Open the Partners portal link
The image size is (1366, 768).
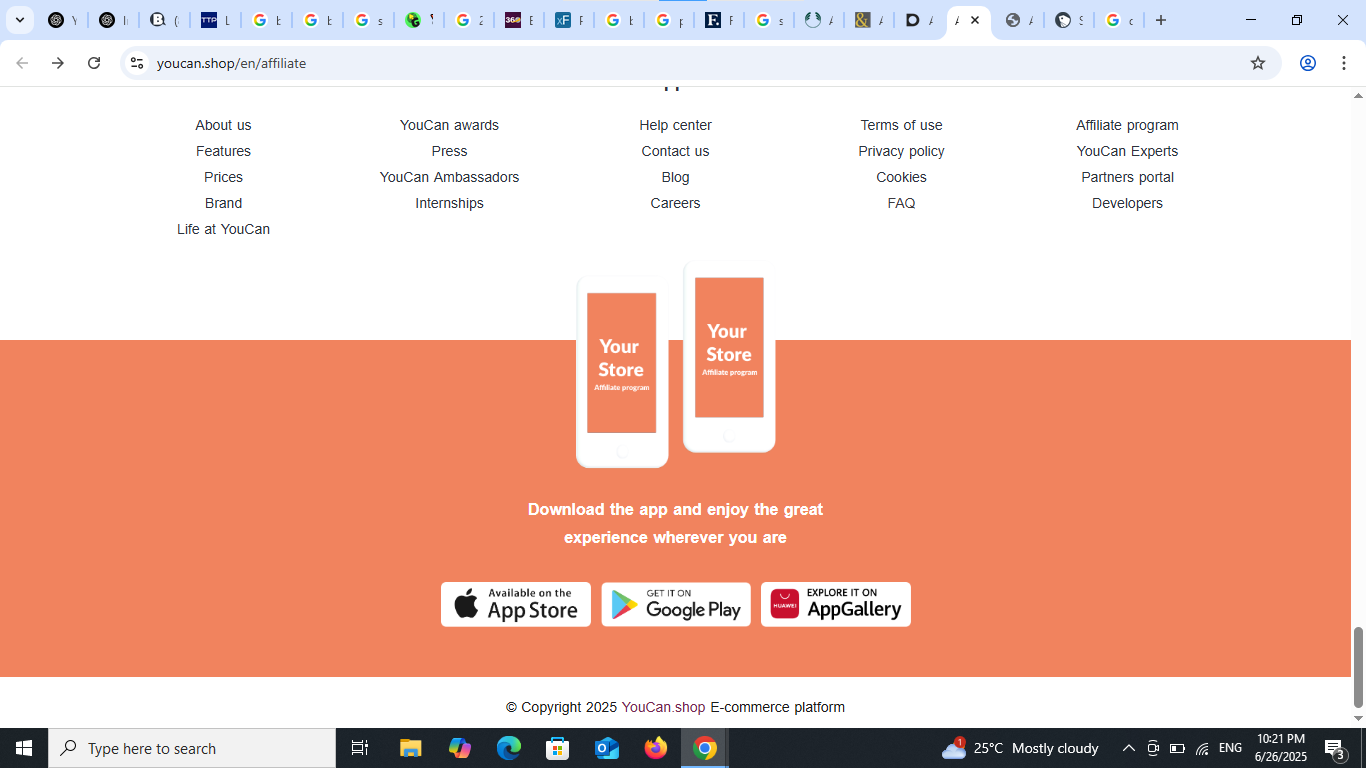pos(1127,177)
